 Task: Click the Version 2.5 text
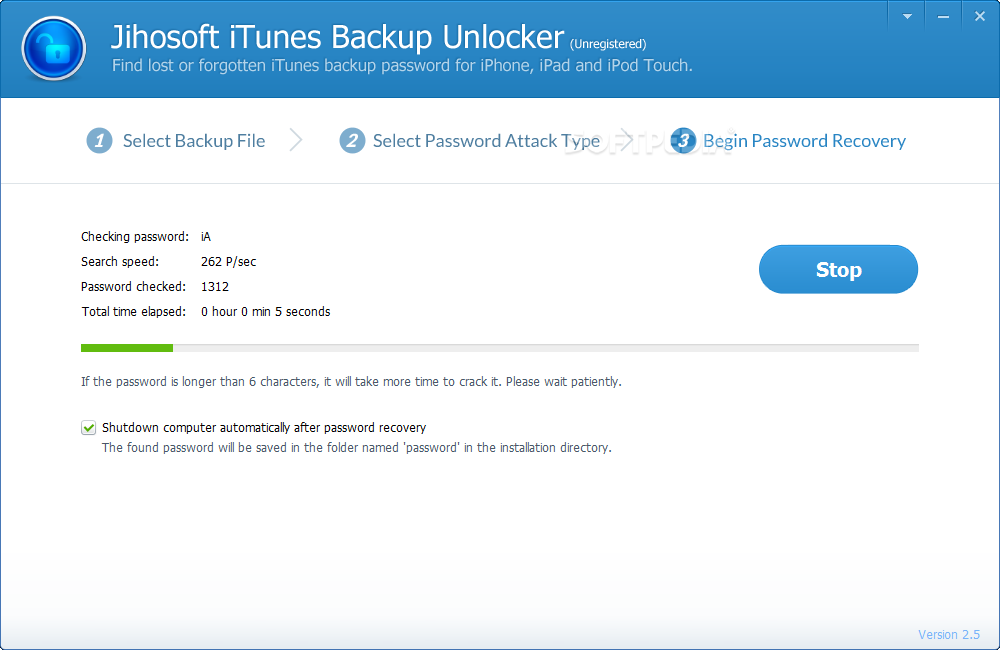coord(950,635)
